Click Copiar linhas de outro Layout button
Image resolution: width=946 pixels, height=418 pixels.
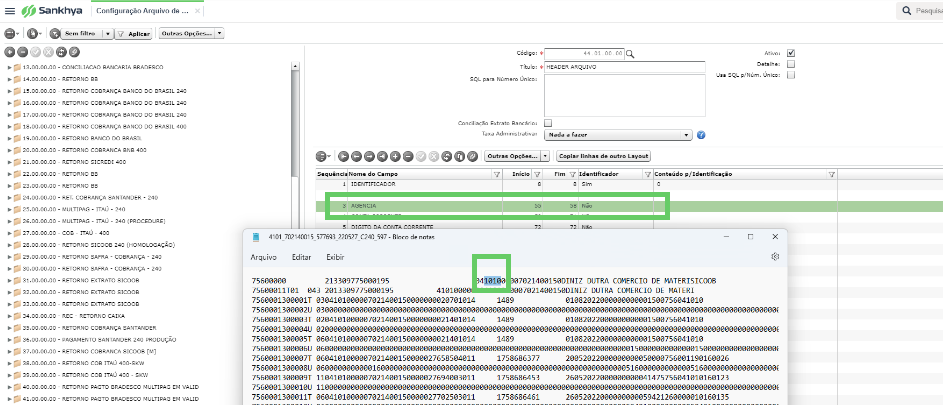(603, 156)
